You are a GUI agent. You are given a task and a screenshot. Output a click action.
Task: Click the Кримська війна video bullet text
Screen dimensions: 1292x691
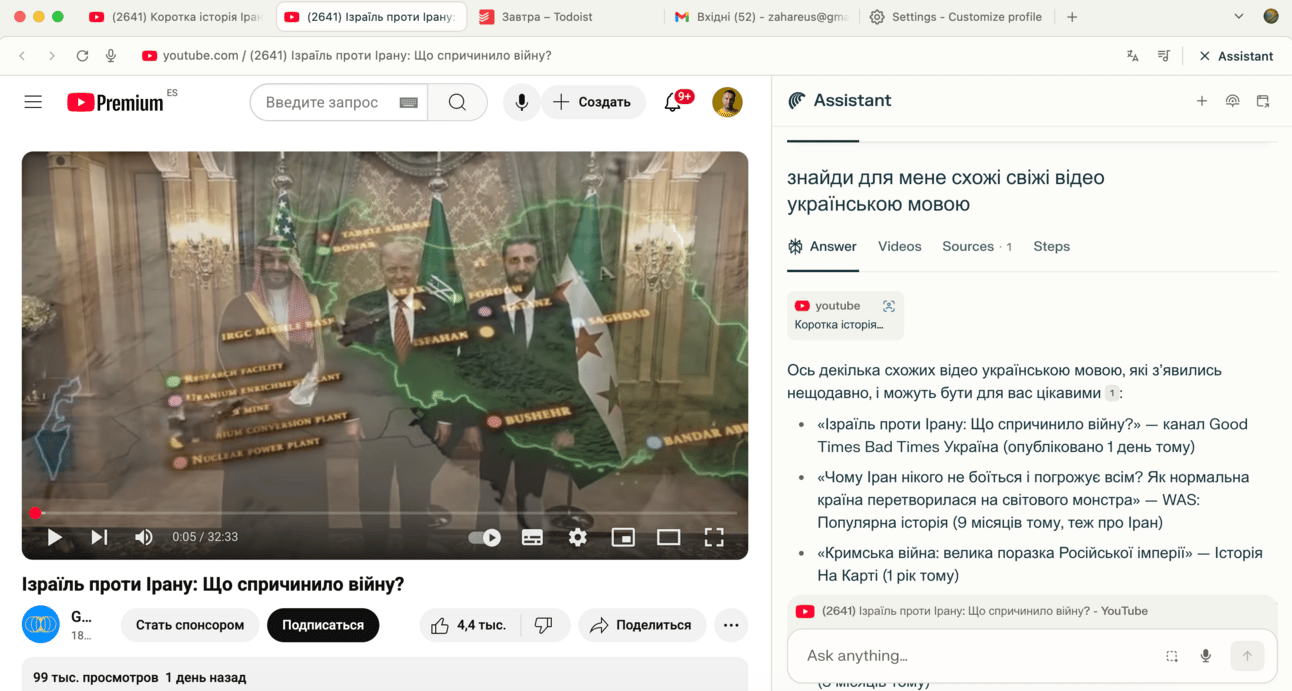coord(1040,564)
